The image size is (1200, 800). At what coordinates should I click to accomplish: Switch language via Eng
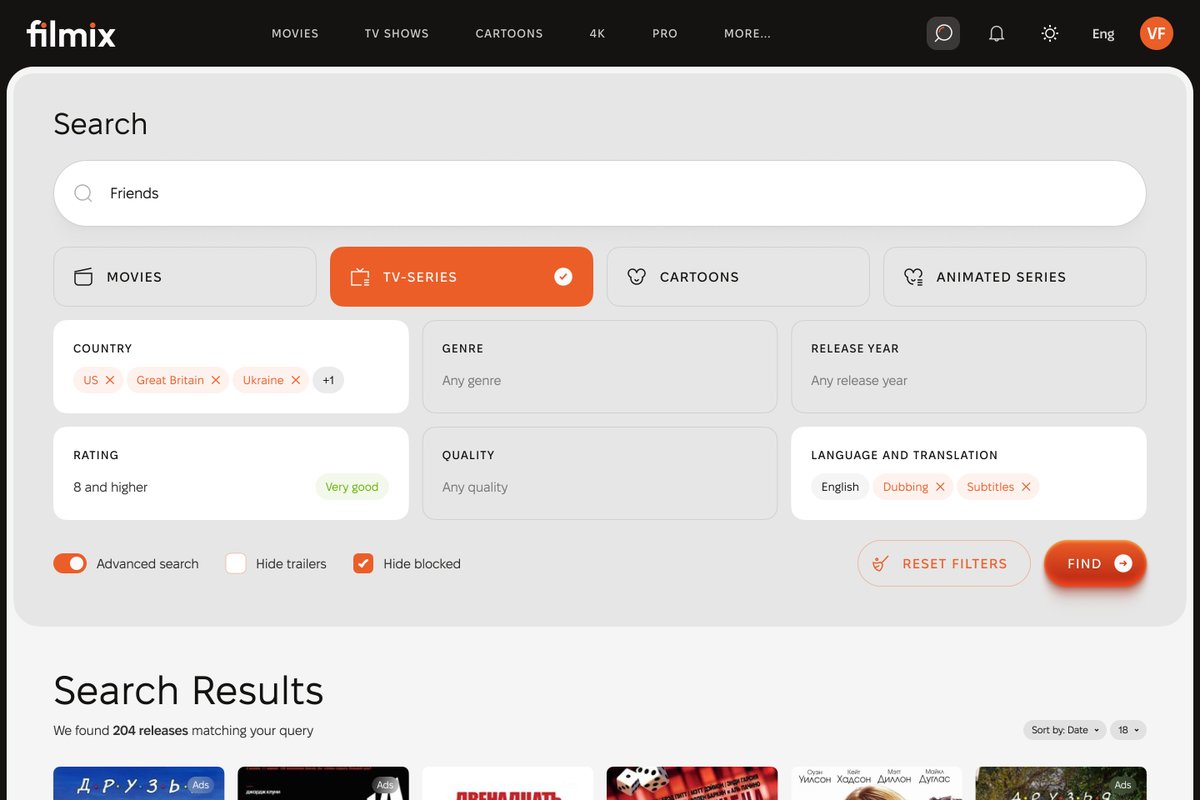point(1103,34)
